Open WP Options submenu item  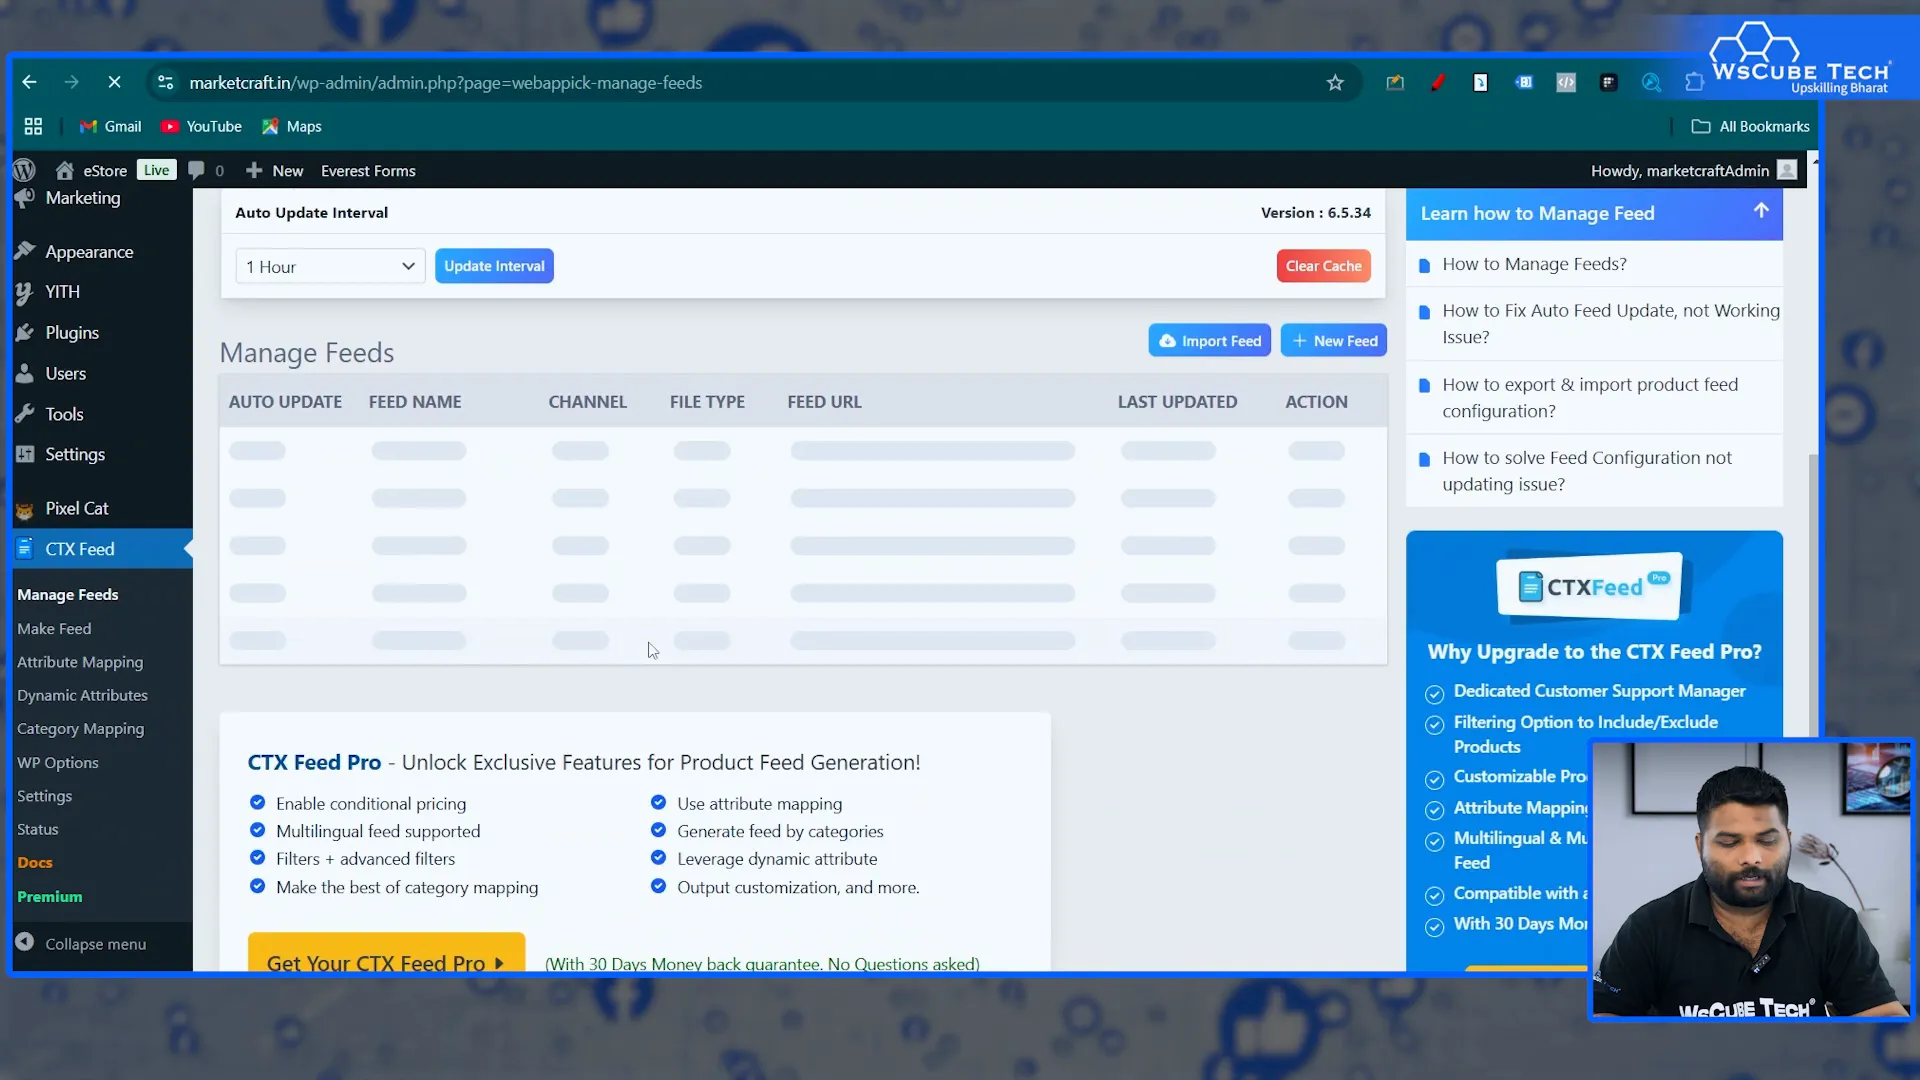click(x=58, y=762)
